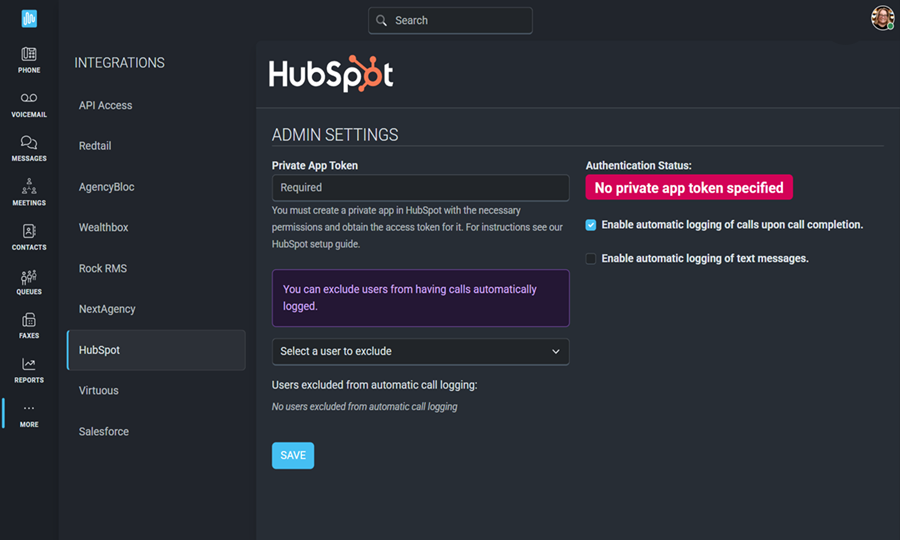
Task: Click the Private App Token field
Action: pyautogui.click(x=420, y=187)
